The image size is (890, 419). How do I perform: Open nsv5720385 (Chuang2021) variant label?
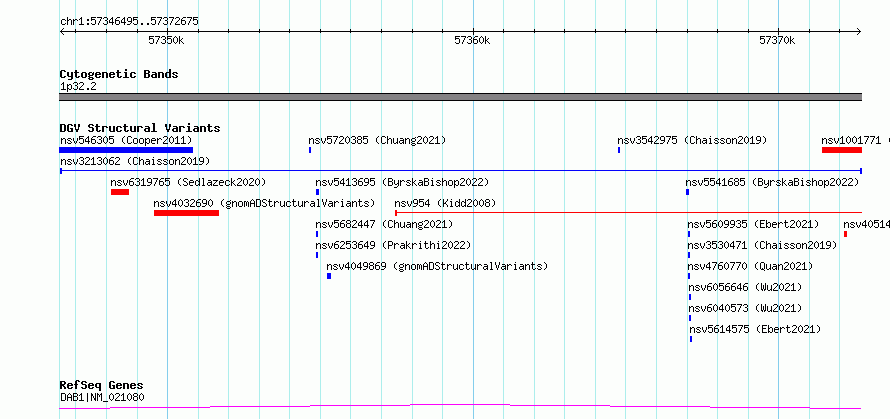click(x=377, y=140)
